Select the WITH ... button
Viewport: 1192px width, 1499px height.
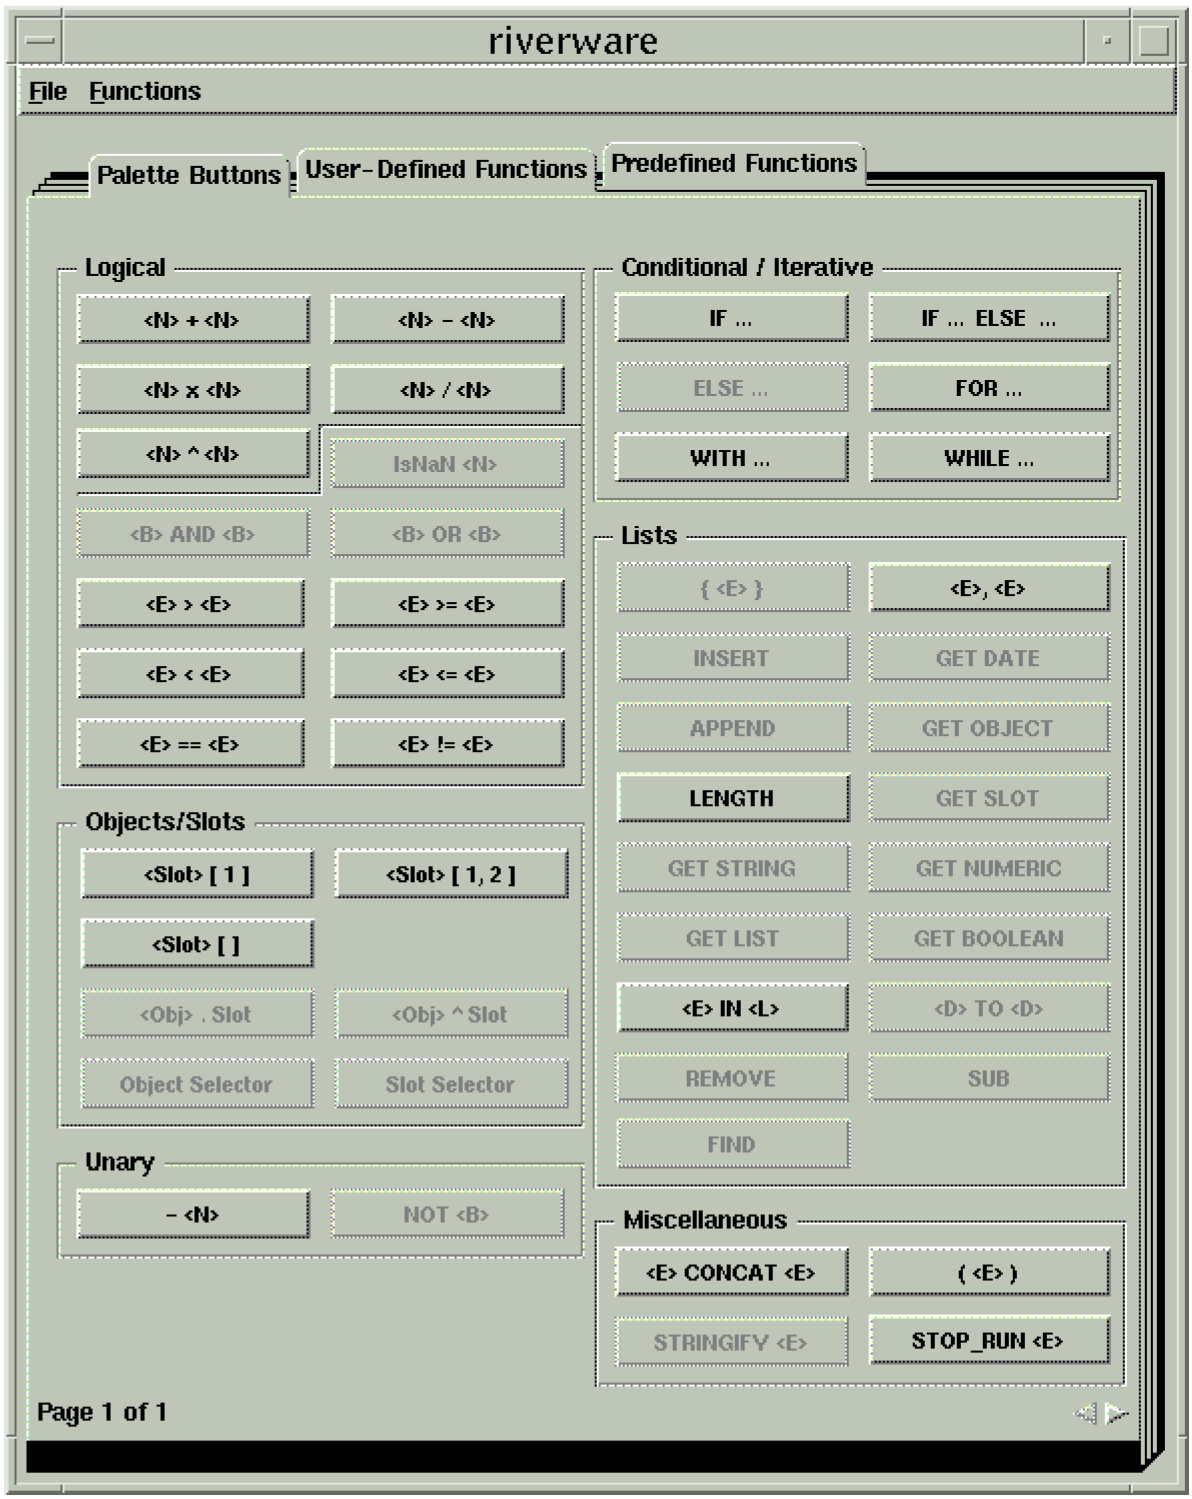tap(731, 458)
